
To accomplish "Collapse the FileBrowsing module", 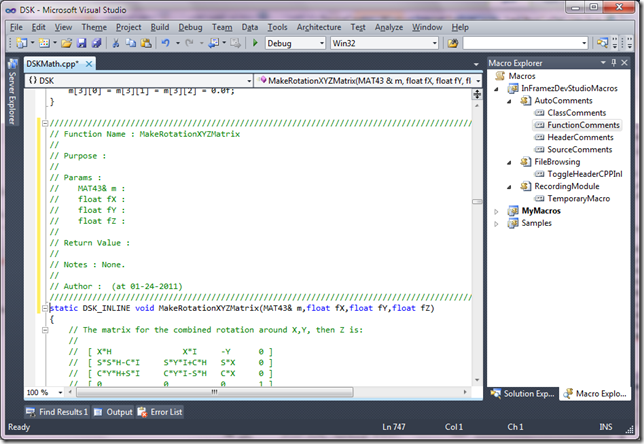I will coord(509,162).
